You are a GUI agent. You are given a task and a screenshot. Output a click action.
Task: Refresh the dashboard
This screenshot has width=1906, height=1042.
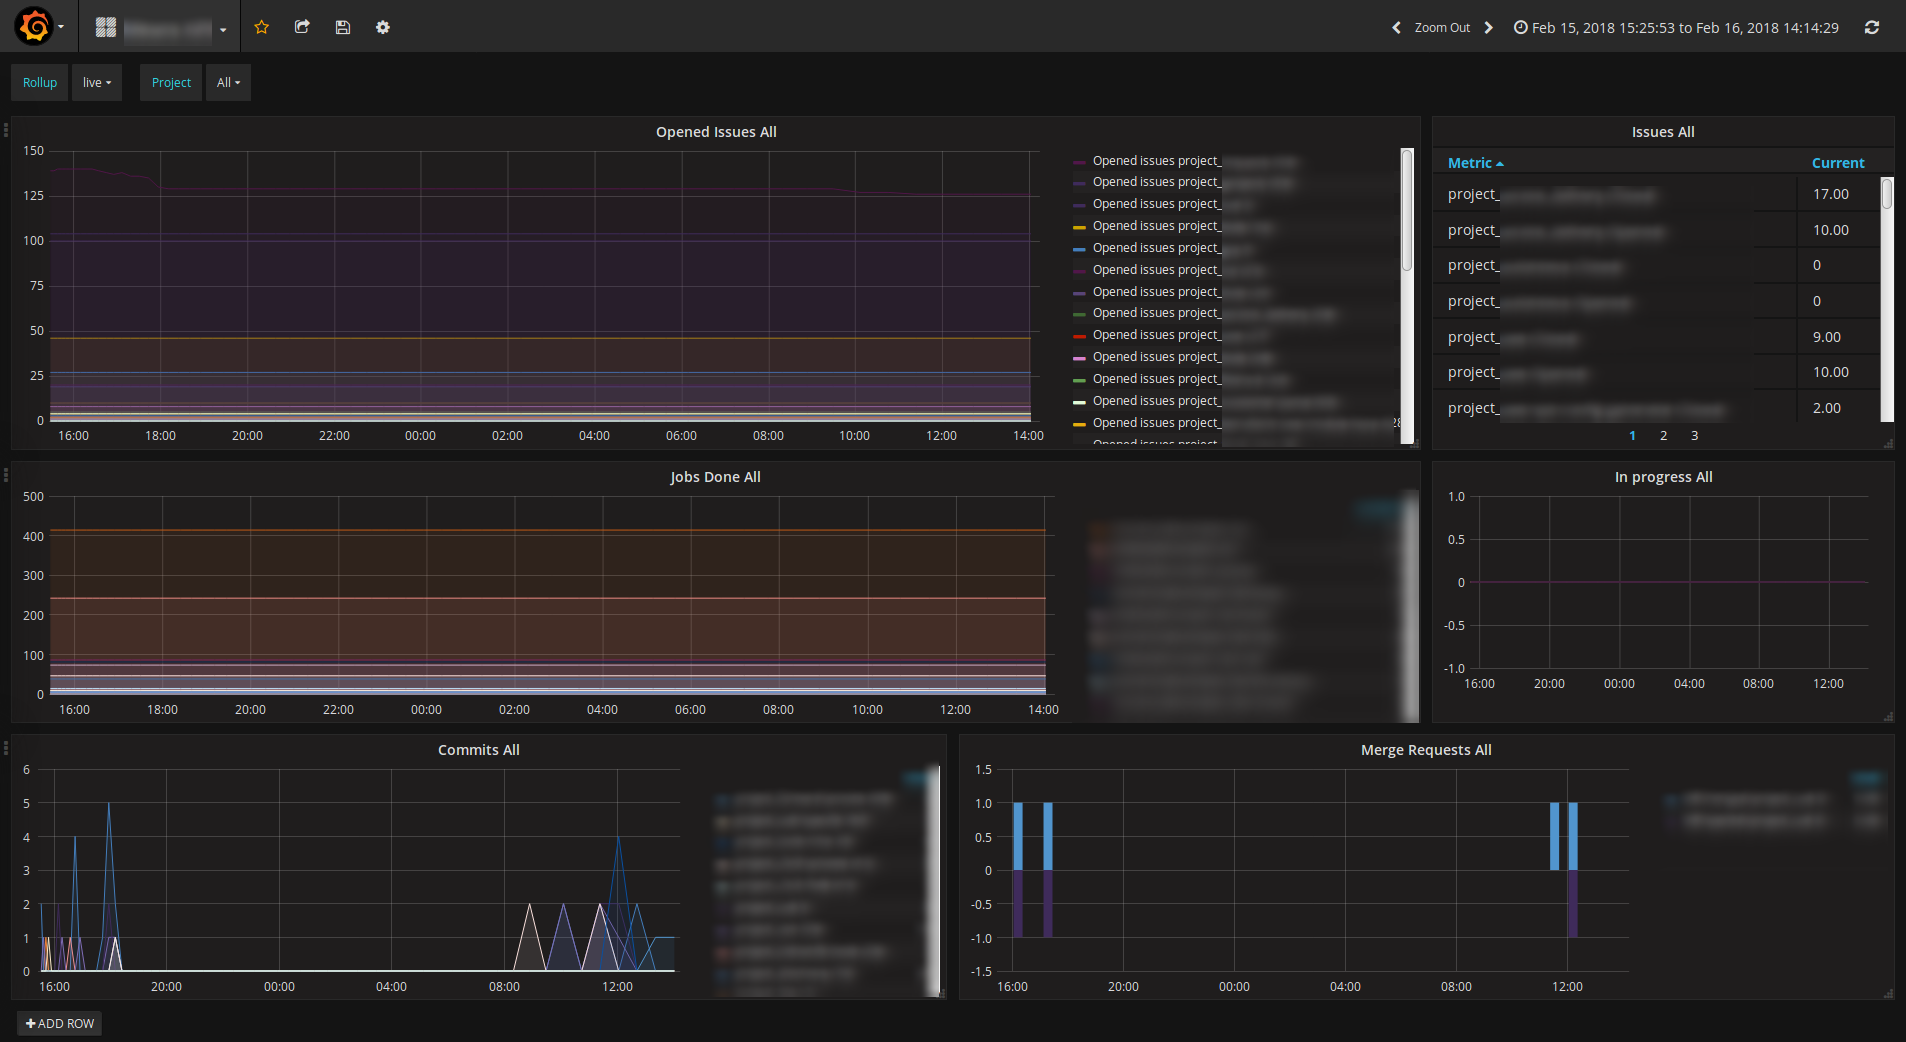click(1872, 28)
